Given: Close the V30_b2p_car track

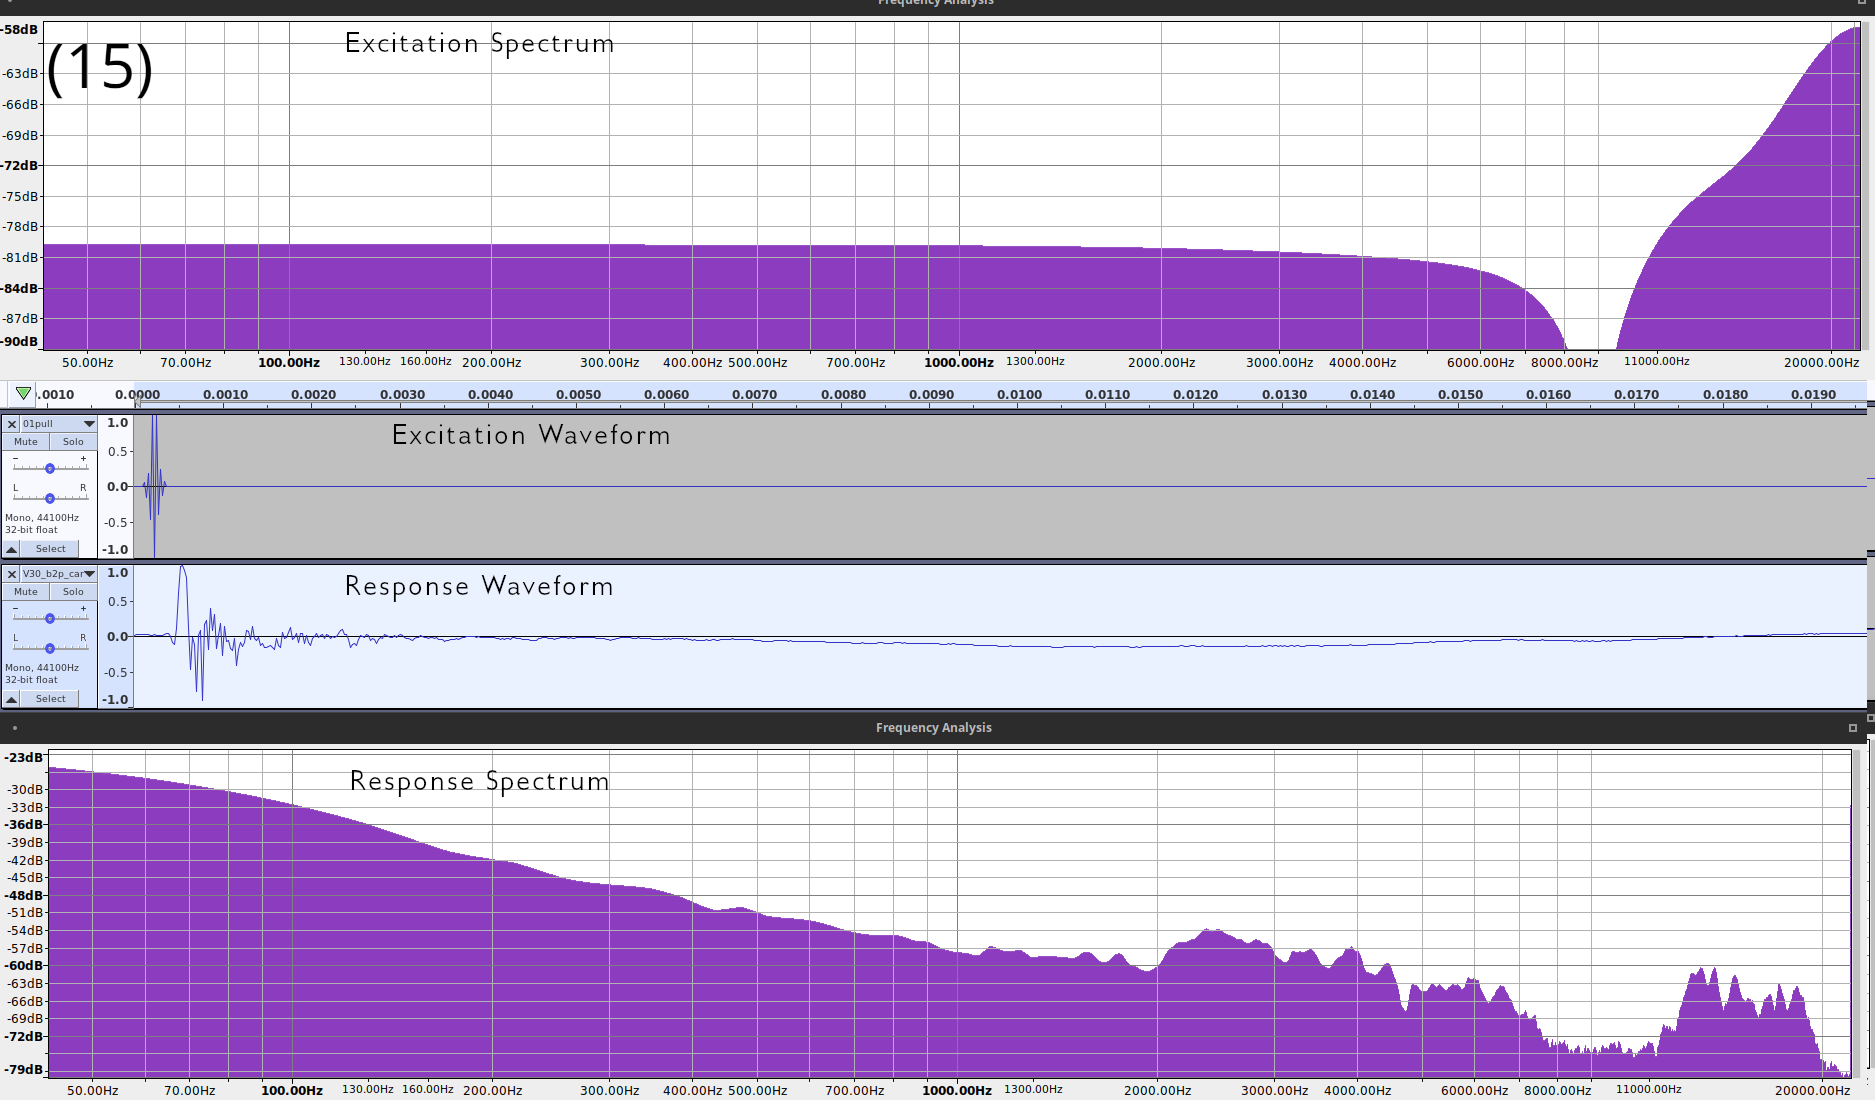Looking at the screenshot, I should tap(12, 574).
